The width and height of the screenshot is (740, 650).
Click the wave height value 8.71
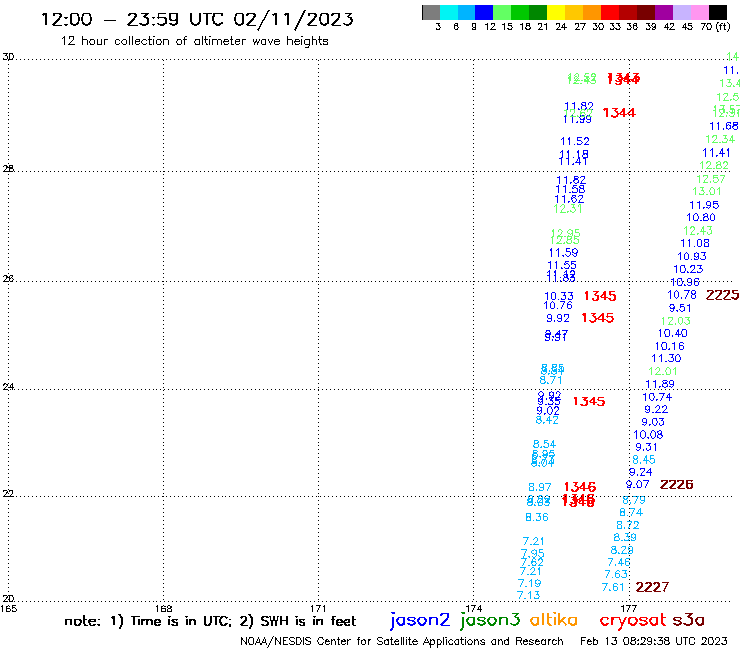551,380
